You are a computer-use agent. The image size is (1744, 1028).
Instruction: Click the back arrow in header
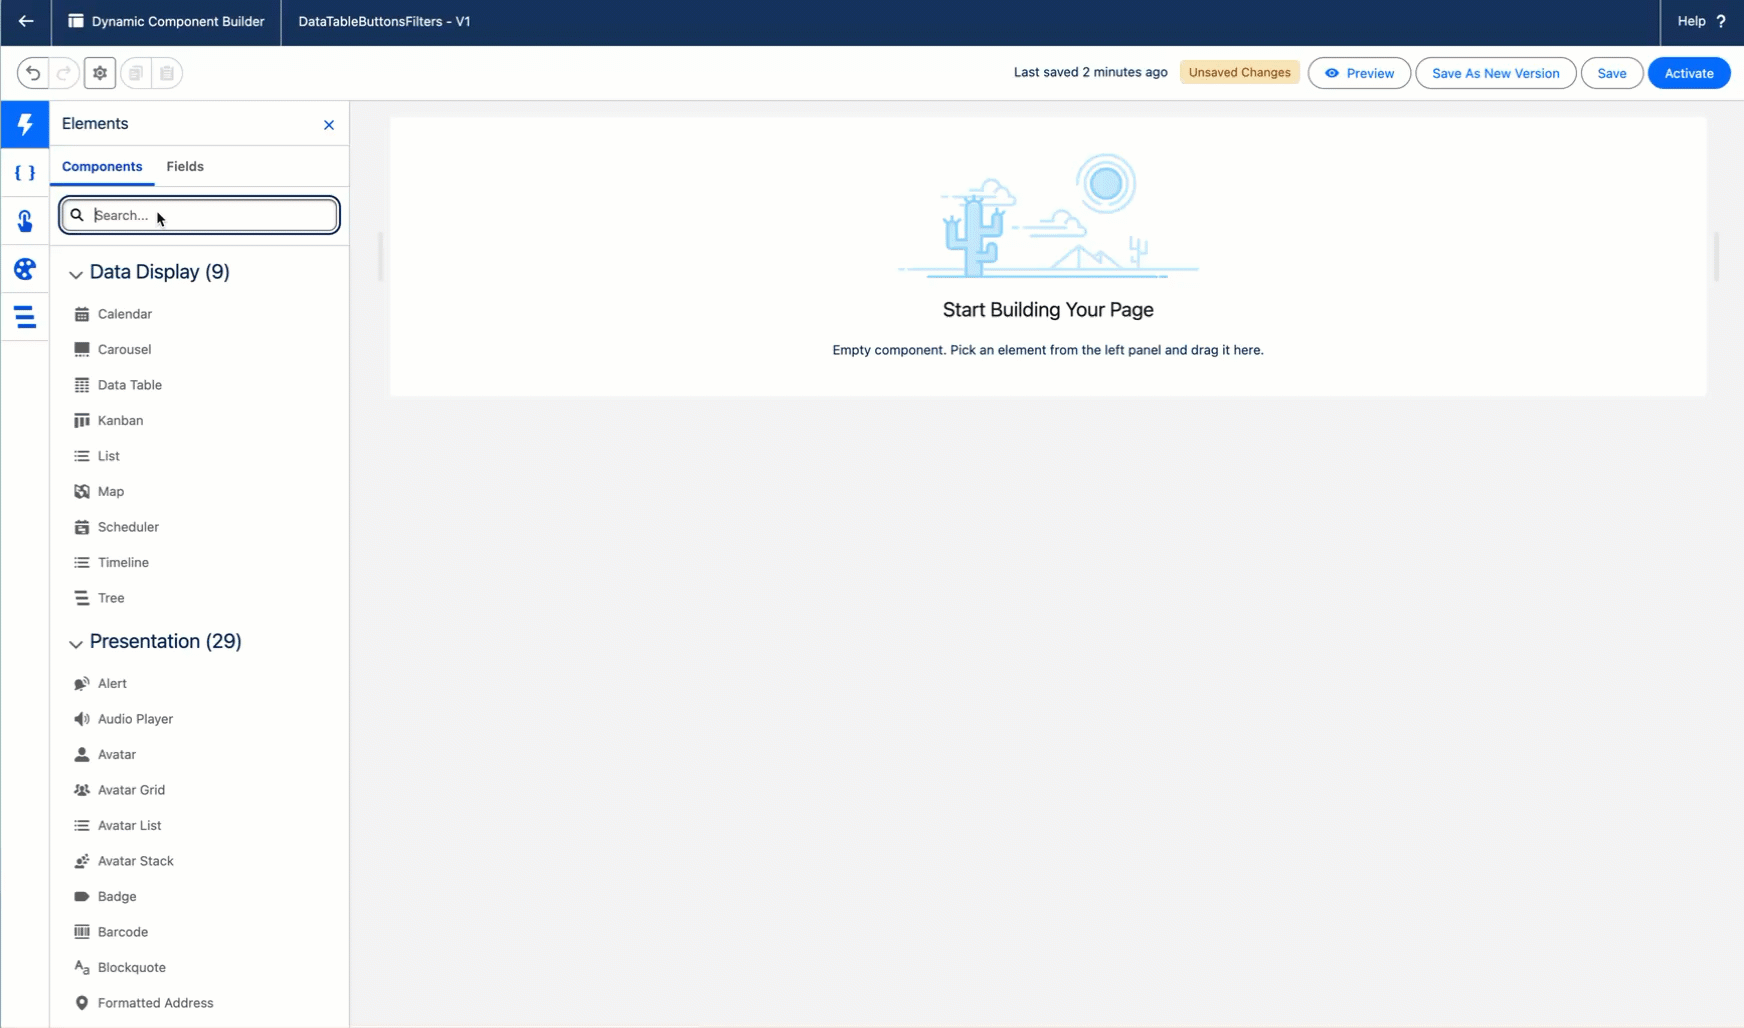[x=26, y=21]
